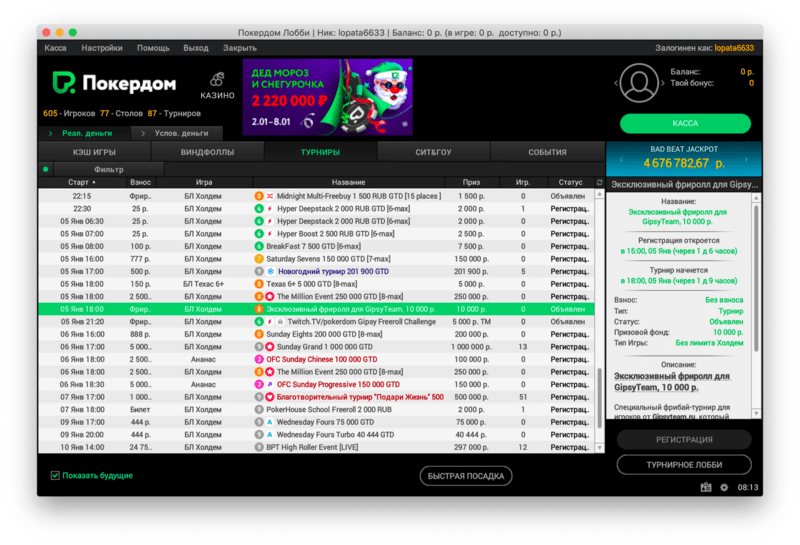This screenshot has width=800, height=545.
Task: Click the gift calendar icon near clock
Action: point(706,487)
